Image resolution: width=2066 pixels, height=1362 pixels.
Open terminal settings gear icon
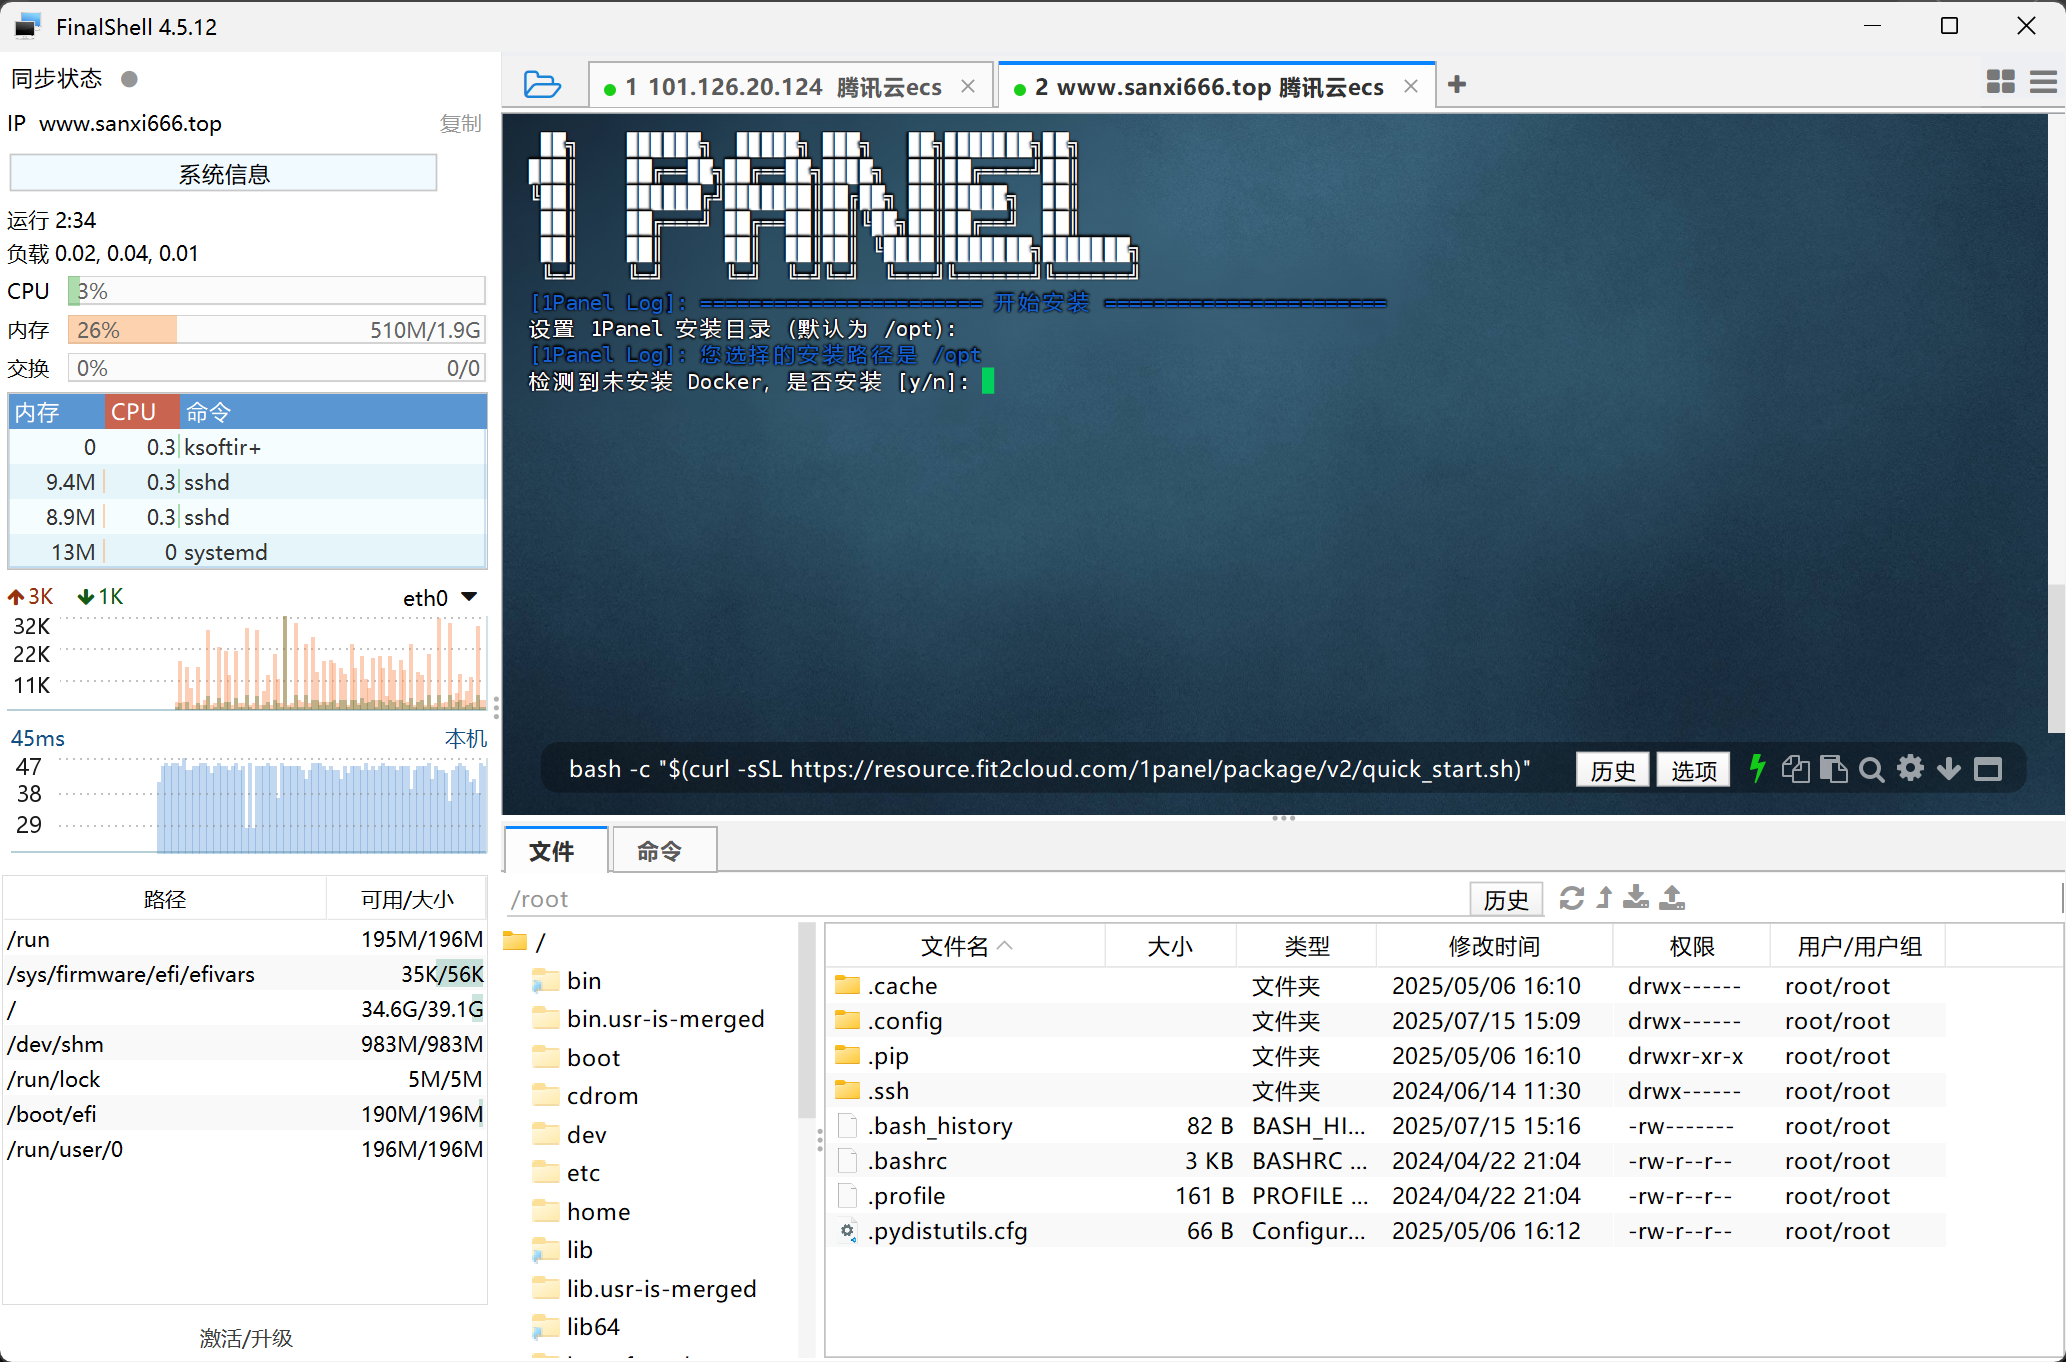(x=1910, y=769)
